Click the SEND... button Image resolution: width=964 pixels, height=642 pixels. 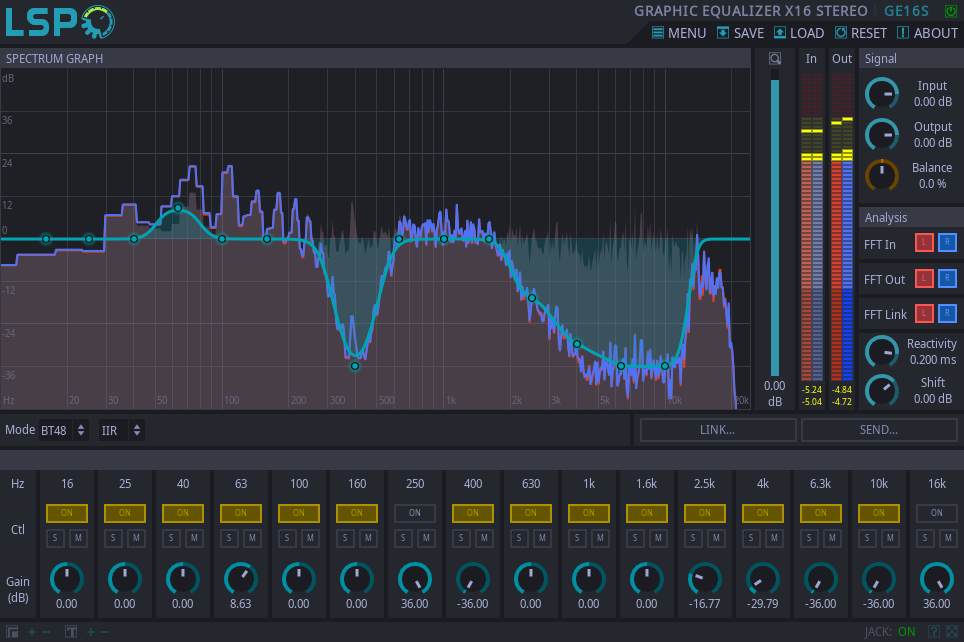pyautogui.click(x=879, y=430)
